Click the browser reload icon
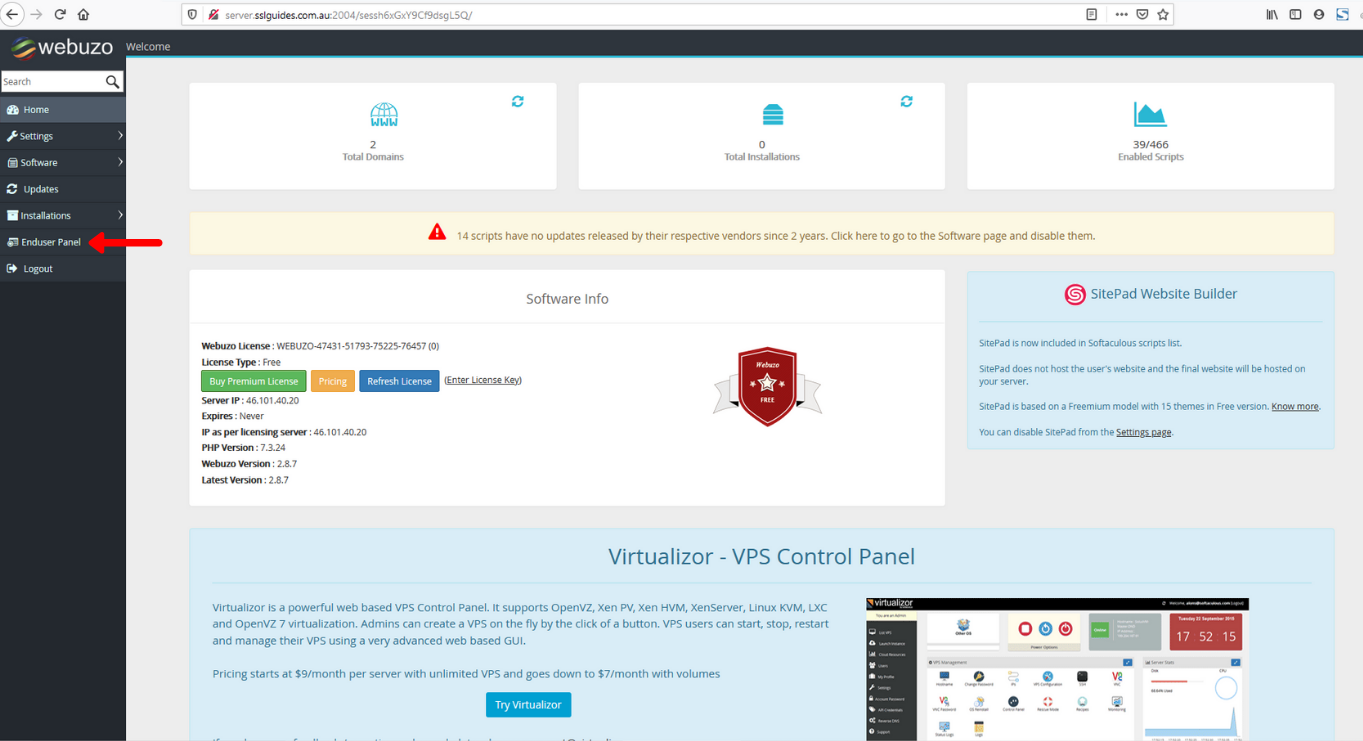 (62, 14)
